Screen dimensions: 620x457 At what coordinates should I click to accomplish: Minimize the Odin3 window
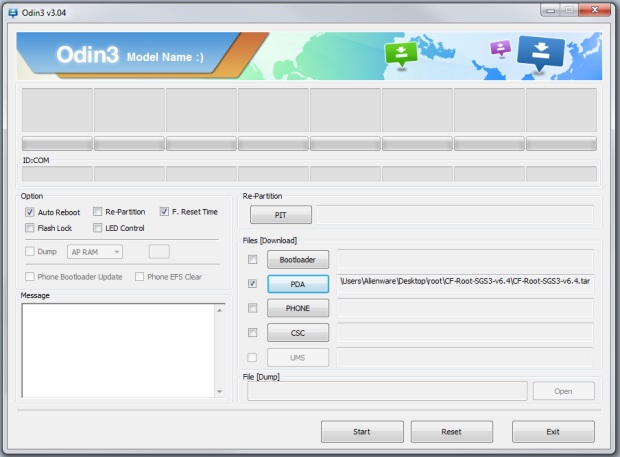(x=550, y=11)
